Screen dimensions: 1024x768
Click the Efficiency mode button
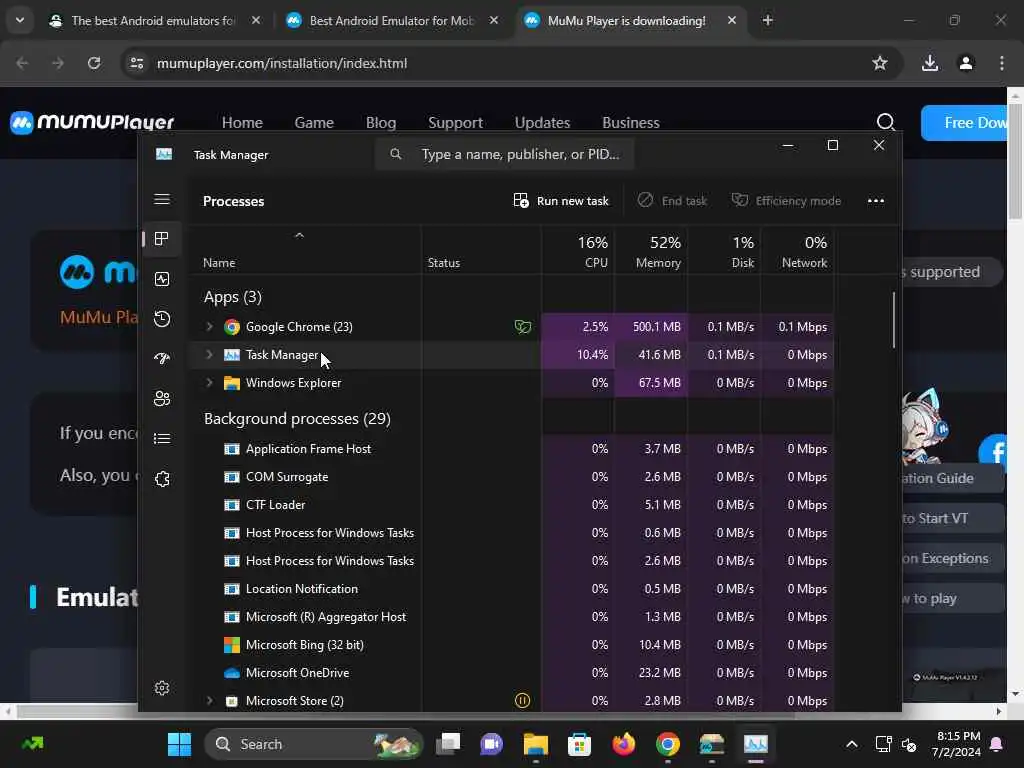pos(786,201)
